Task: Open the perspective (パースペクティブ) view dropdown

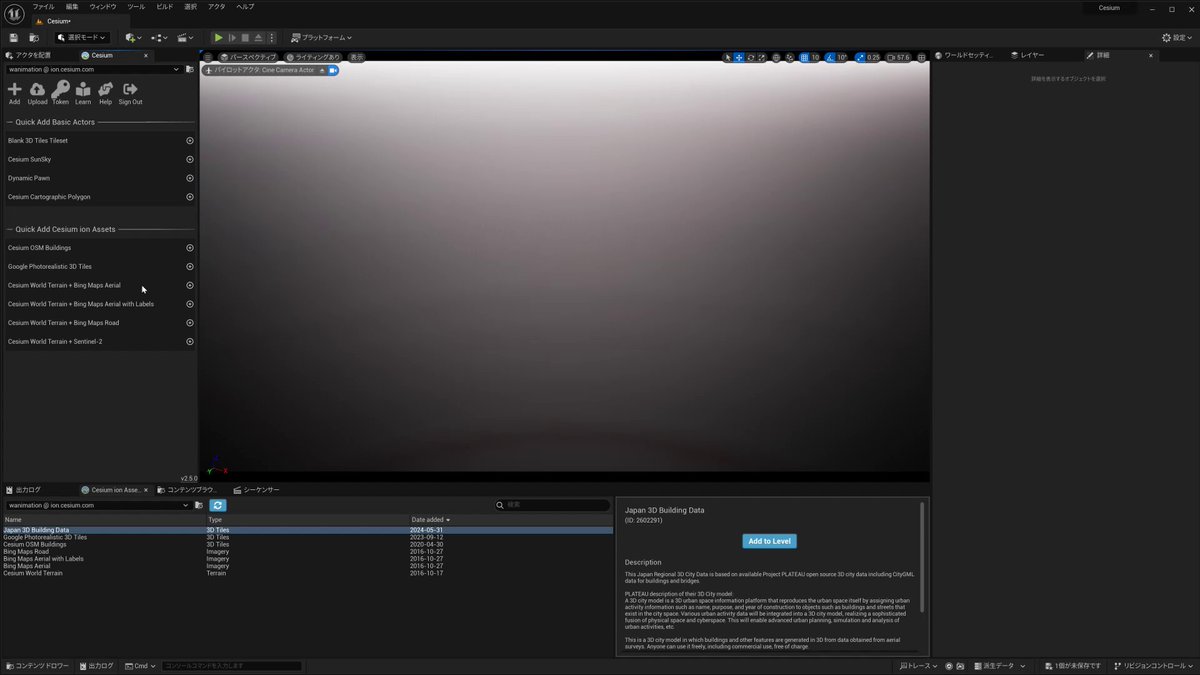Action: [x=248, y=57]
